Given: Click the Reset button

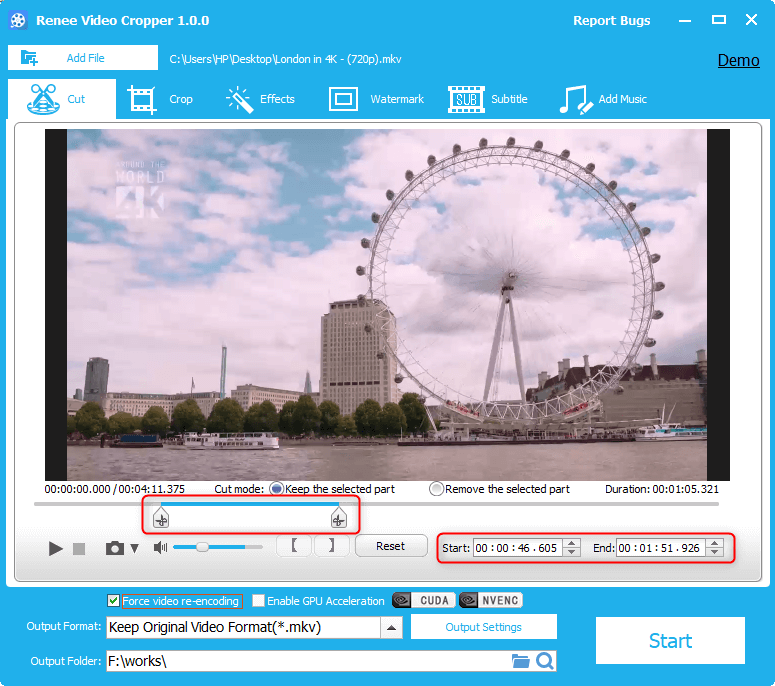Looking at the screenshot, I should click(x=390, y=546).
